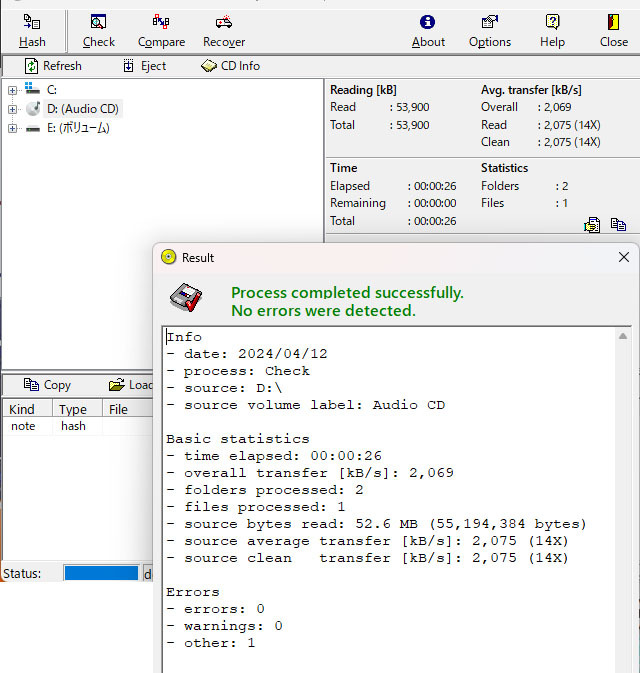Expand the C: drive tree node

12,90
